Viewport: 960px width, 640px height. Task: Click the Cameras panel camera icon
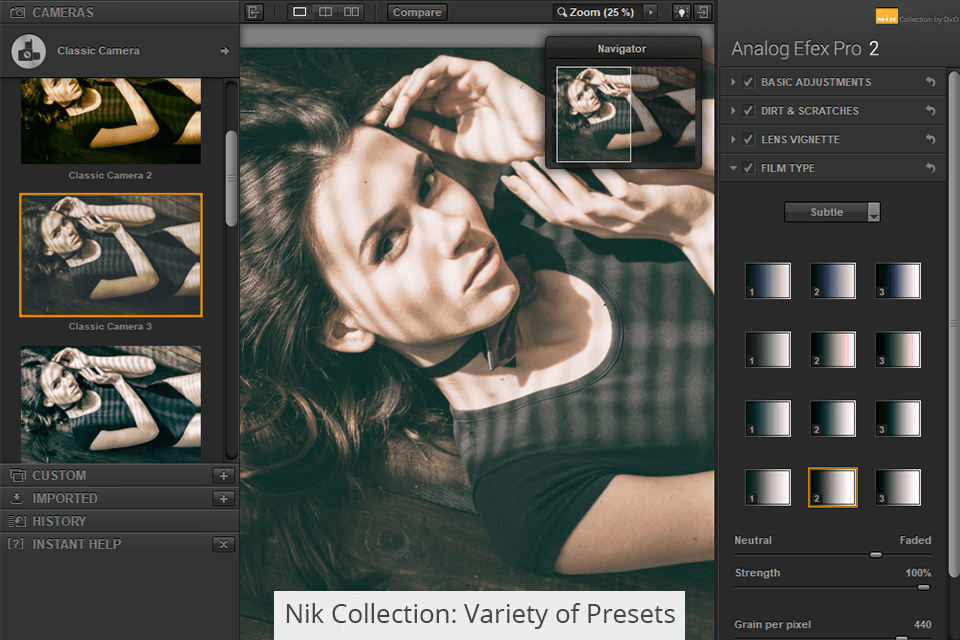18,12
